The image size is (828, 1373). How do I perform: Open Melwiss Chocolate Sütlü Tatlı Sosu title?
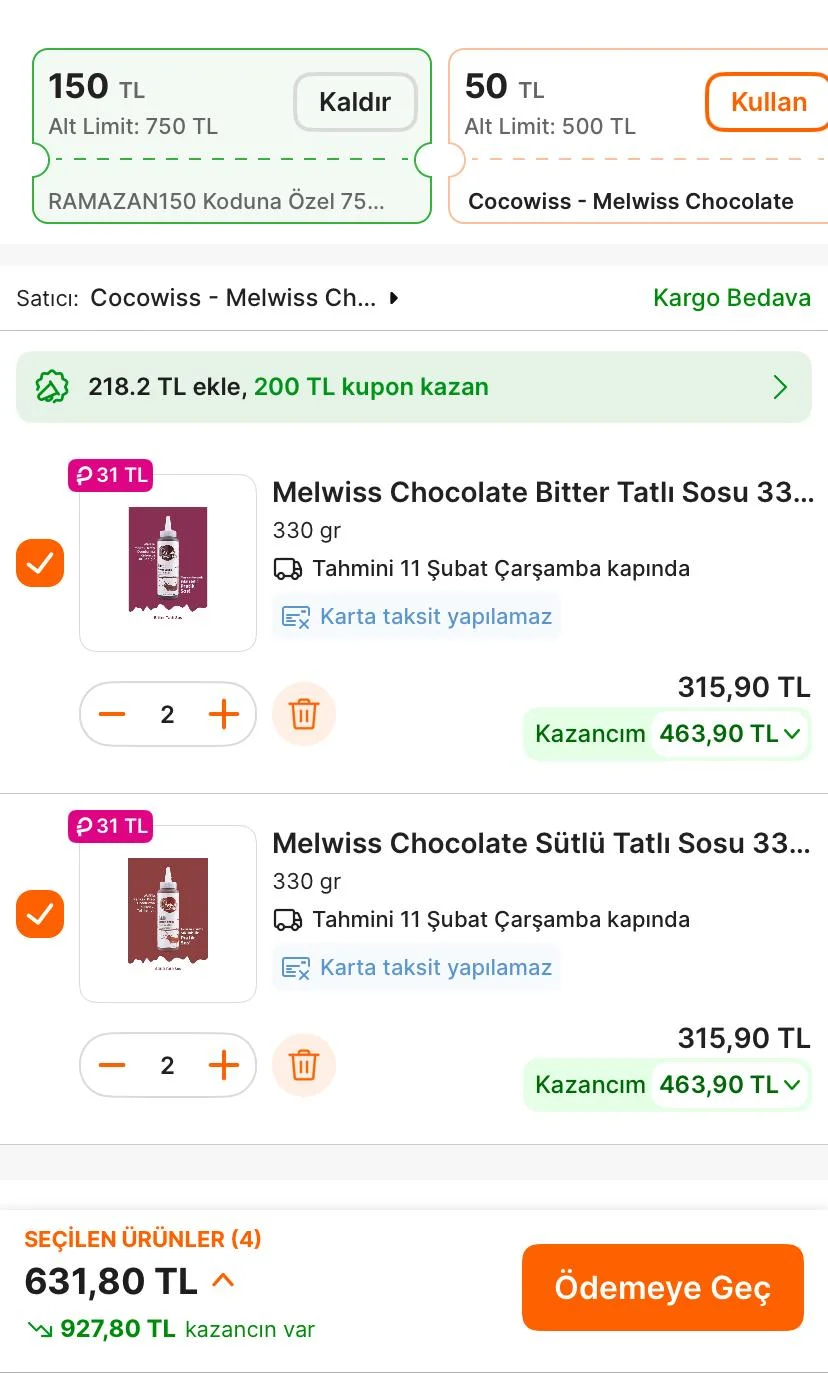542,843
